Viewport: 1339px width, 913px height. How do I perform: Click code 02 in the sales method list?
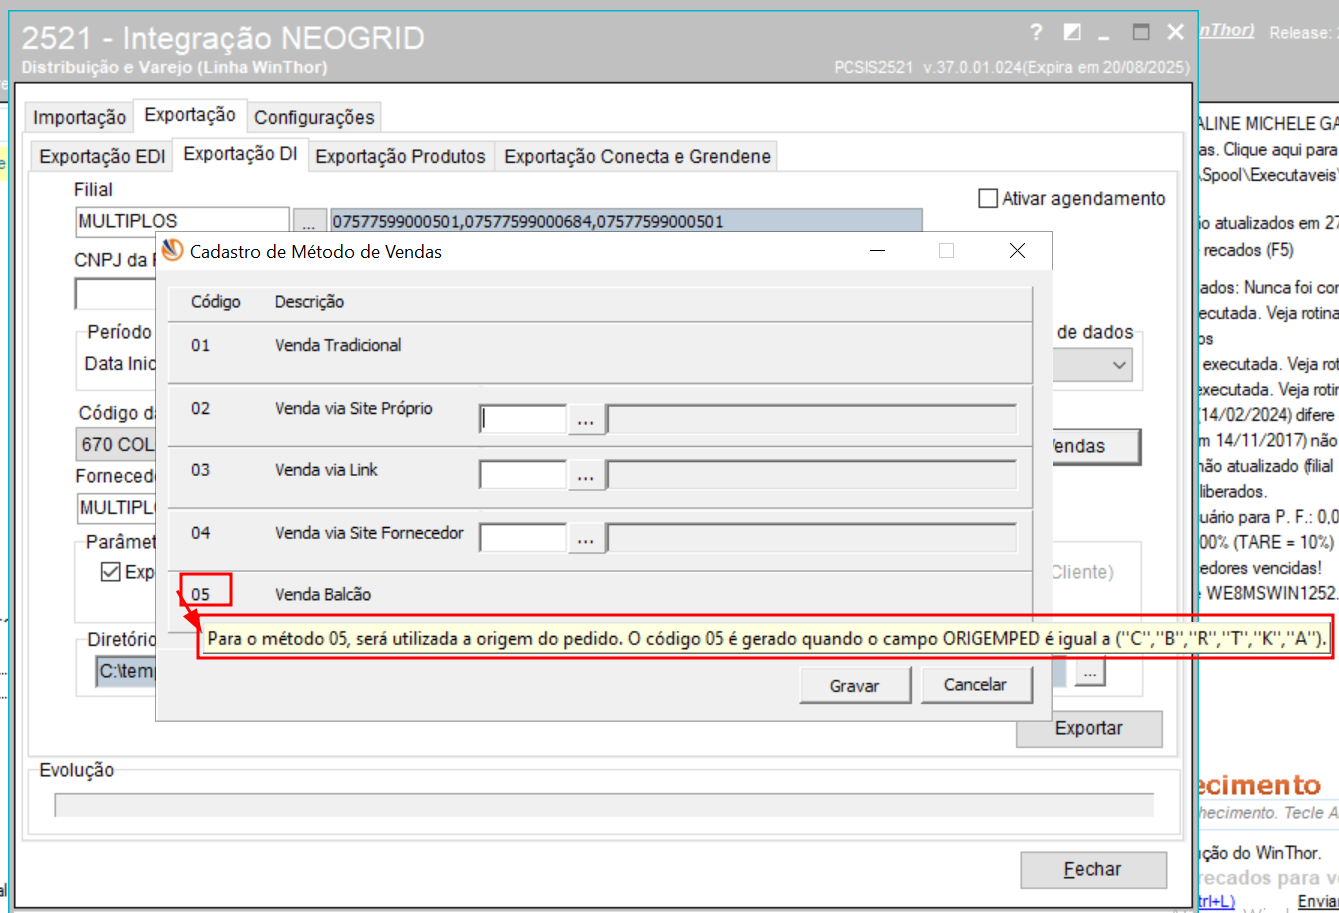(201, 408)
